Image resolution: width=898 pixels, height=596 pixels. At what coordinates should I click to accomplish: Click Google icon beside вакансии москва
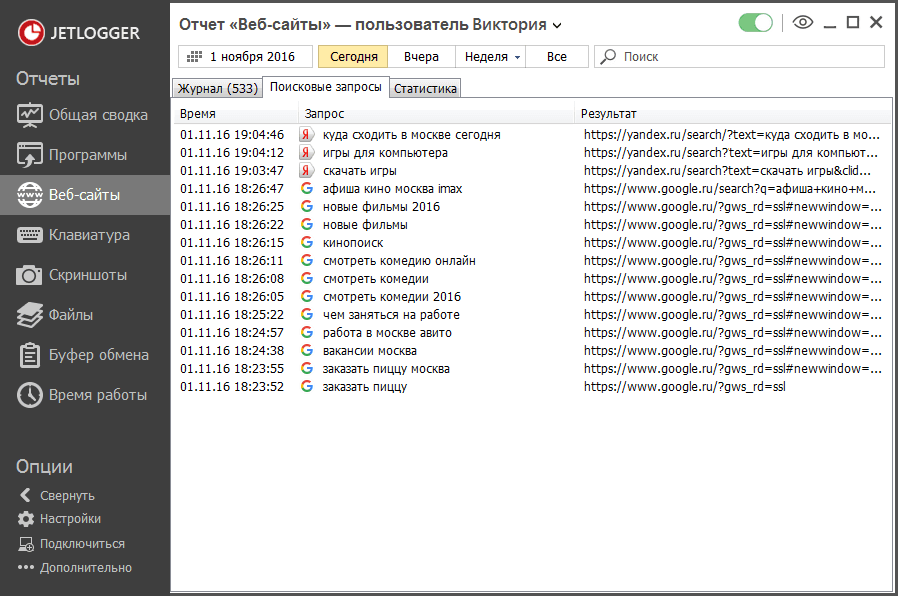(307, 350)
